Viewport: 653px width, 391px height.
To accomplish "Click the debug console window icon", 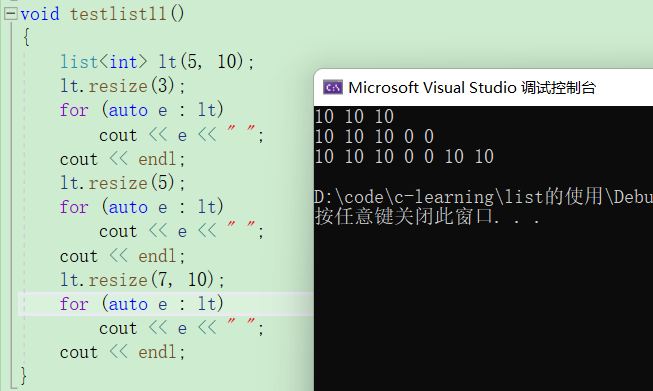I will point(332,87).
